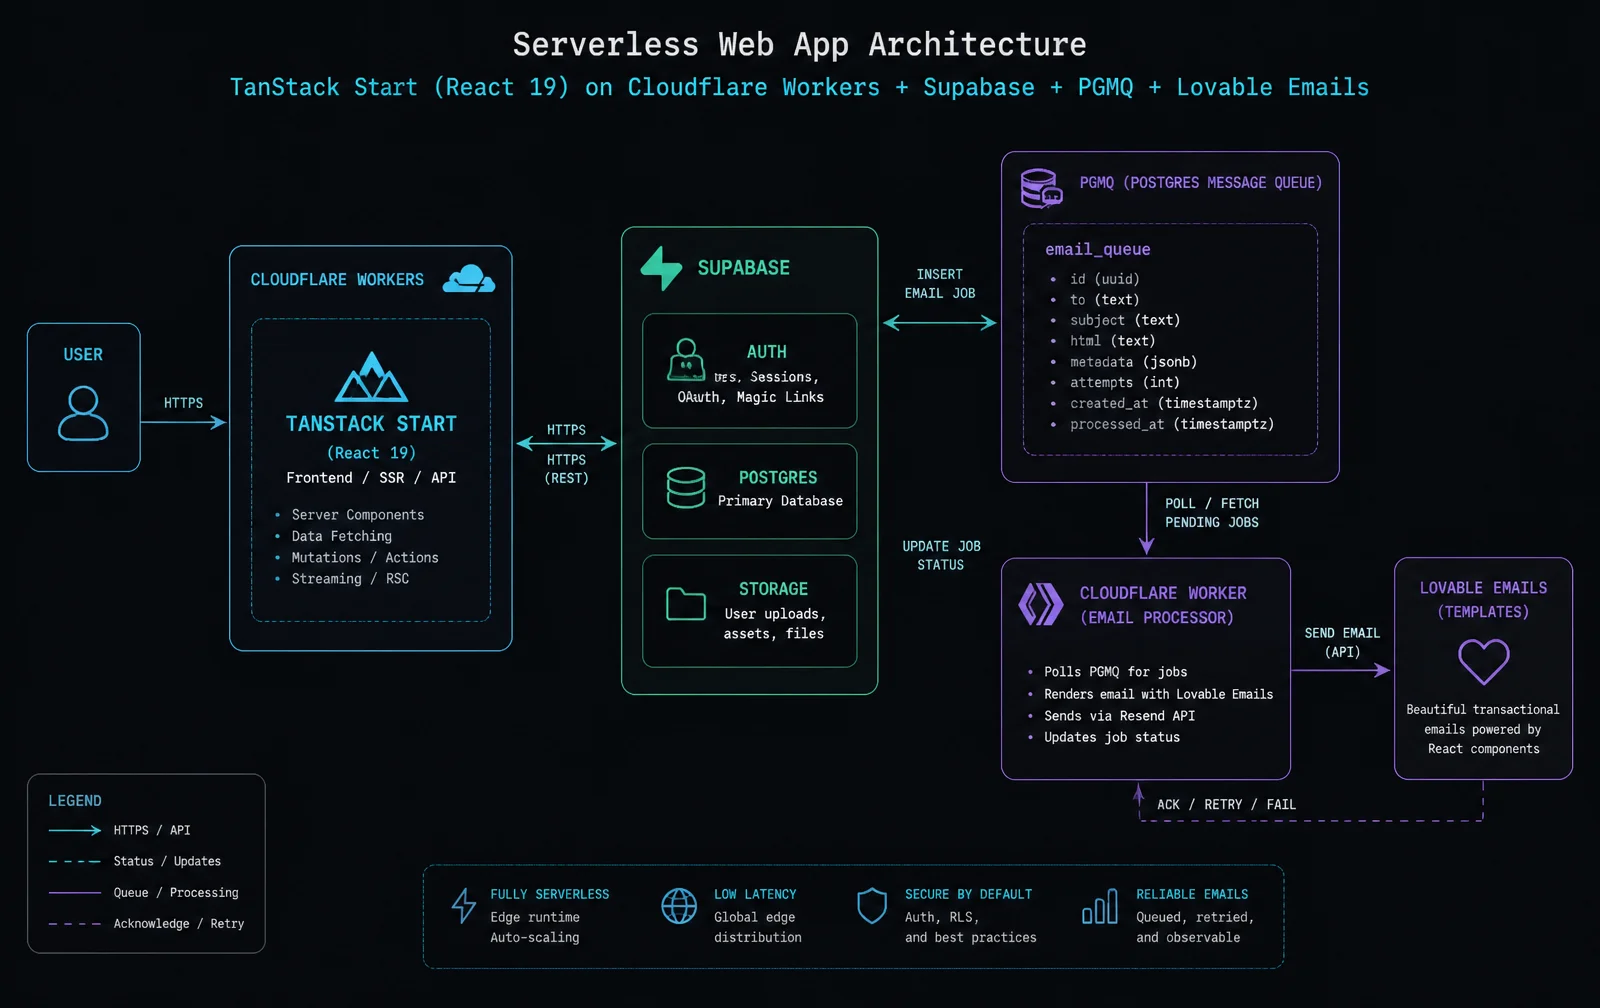Click the PGMQ message queue database icon
This screenshot has height=1008, width=1600.
pyautogui.click(x=1041, y=188)
